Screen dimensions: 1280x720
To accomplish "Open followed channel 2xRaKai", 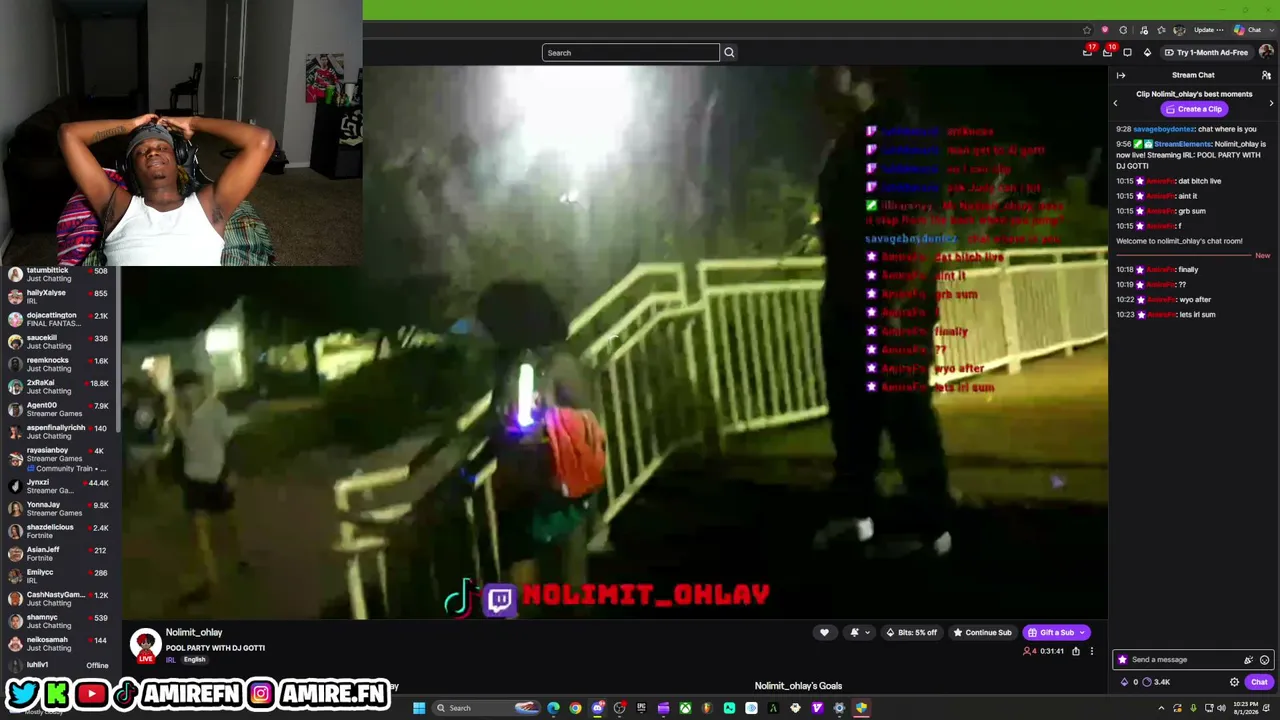I will pyautogui.click(x=60, y=386).
